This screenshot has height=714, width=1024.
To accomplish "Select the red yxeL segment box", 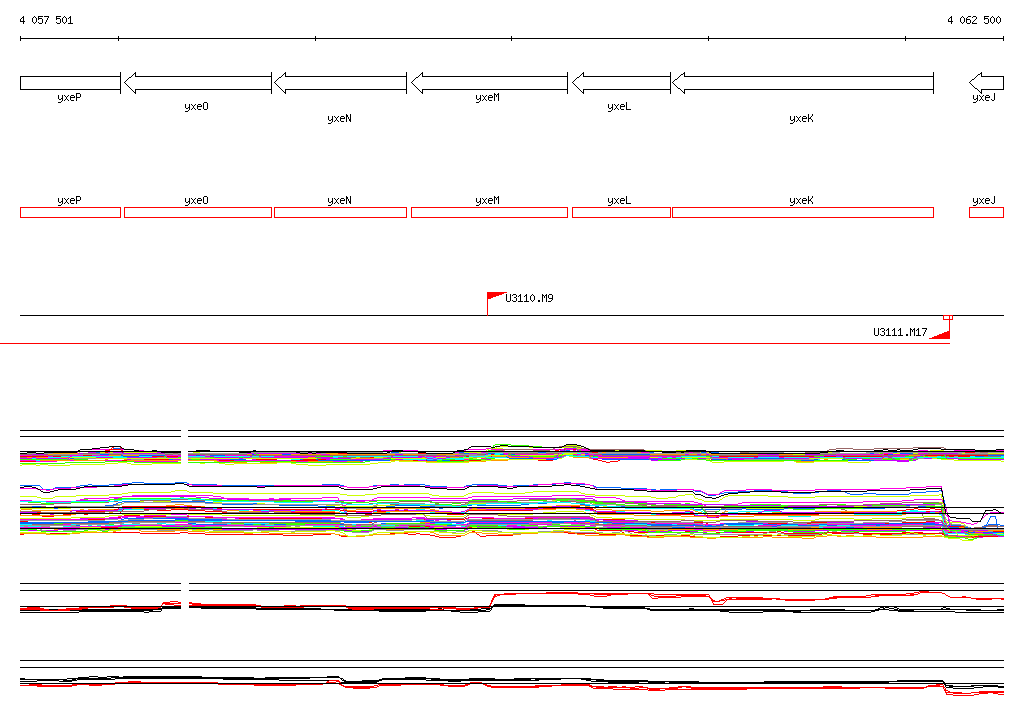I will [621, 212].
